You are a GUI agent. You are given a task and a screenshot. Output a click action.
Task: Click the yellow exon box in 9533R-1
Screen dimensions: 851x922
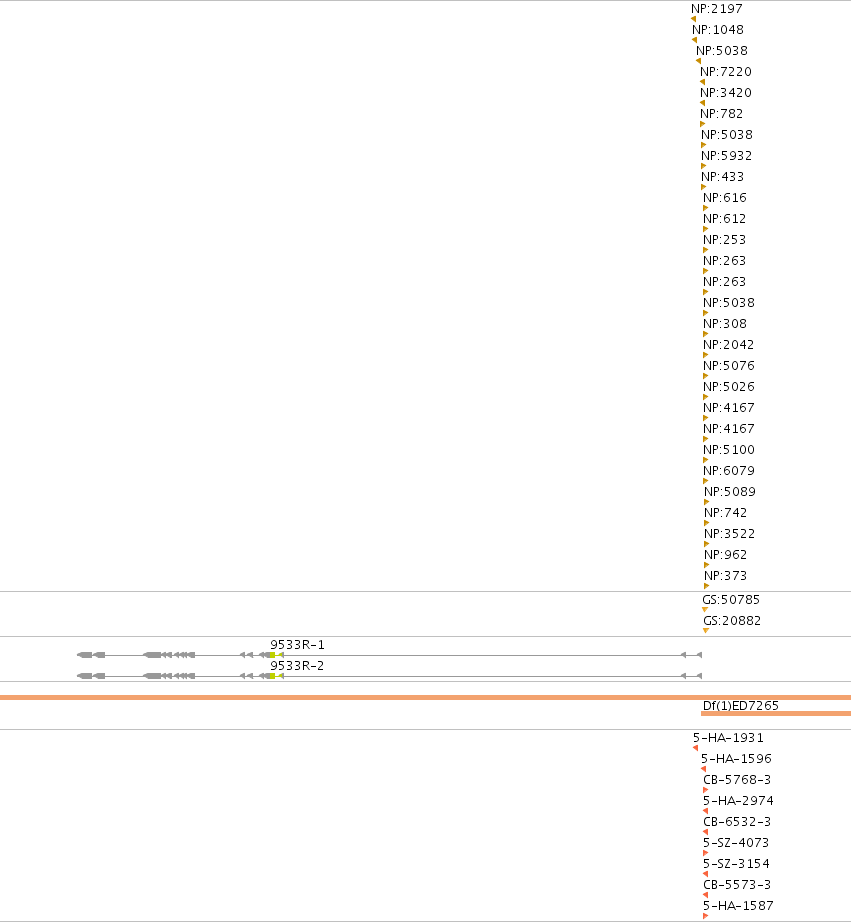pyautogui.click(x=272, y=655)
